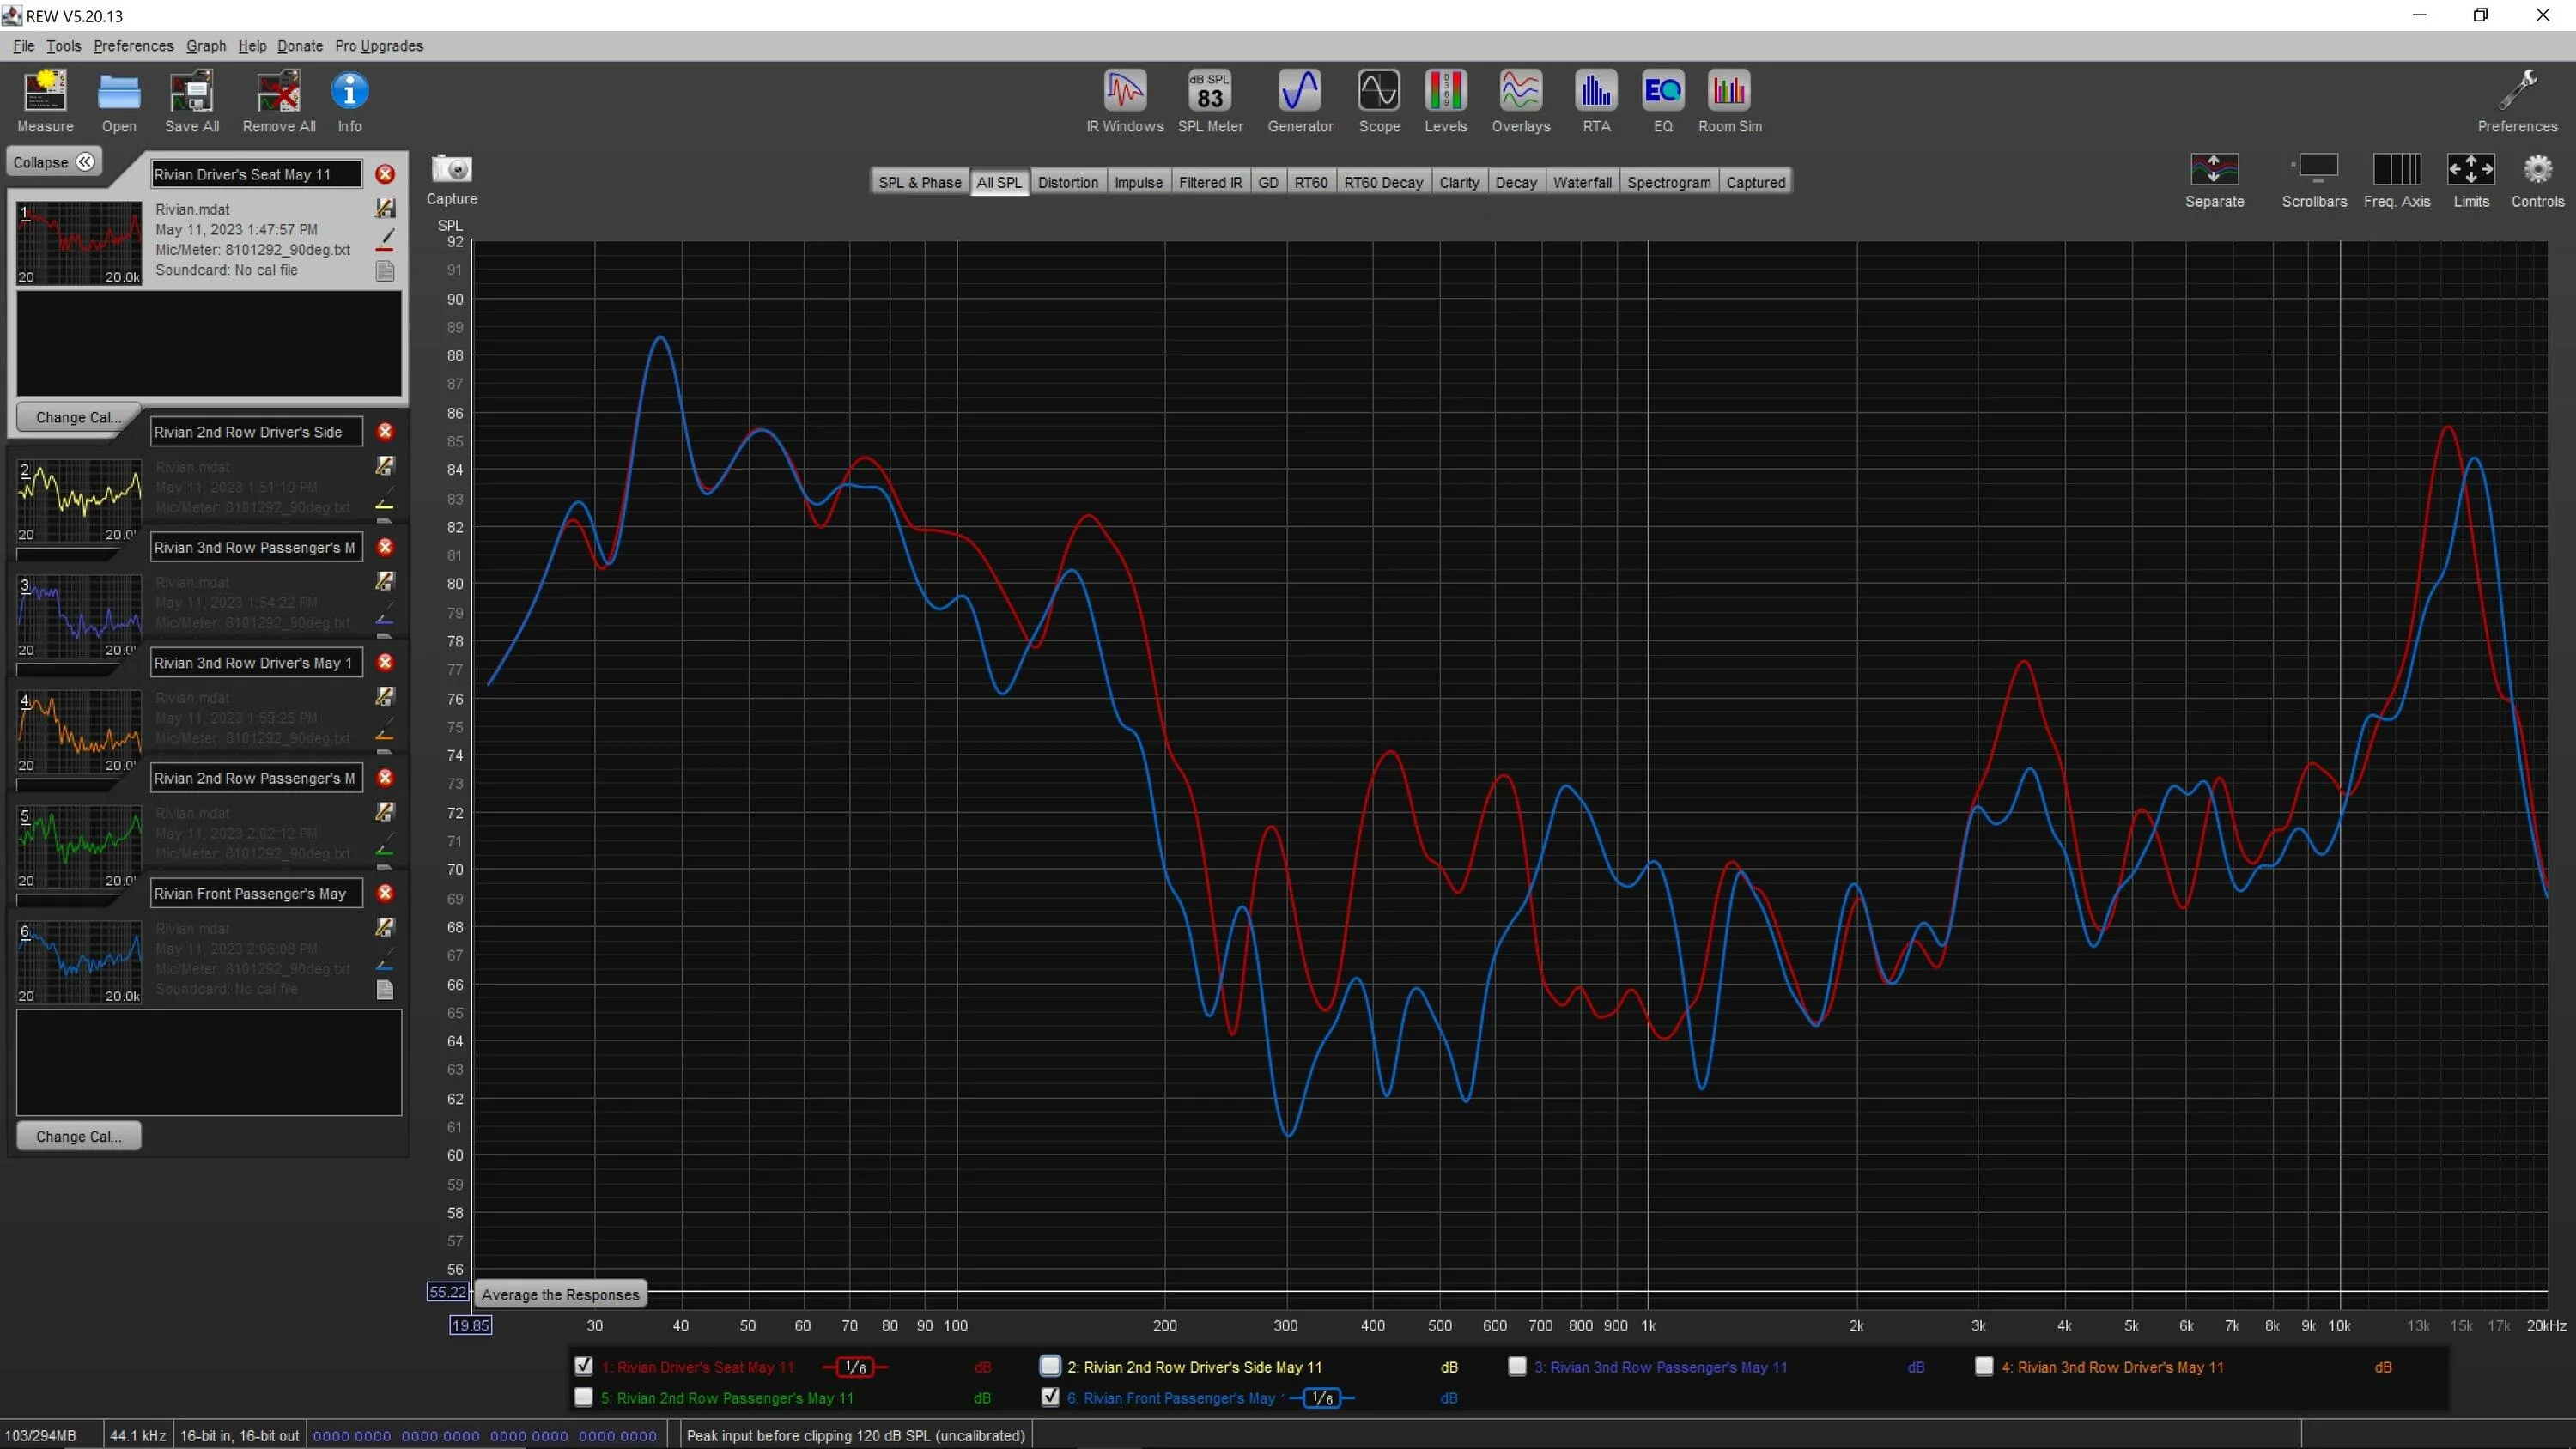Screen dimensions: 2576x1449
Task: Click the Measure toolbar icon
Action: 45,101
